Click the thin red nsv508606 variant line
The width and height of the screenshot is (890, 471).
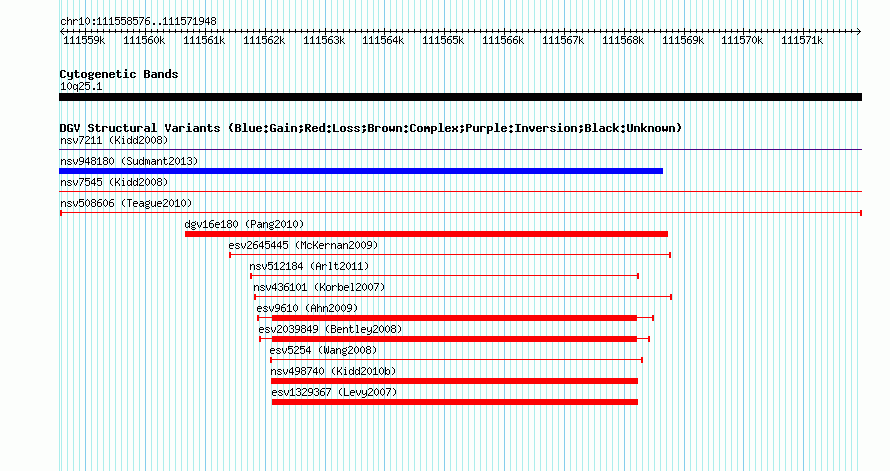tap(461, 213)
